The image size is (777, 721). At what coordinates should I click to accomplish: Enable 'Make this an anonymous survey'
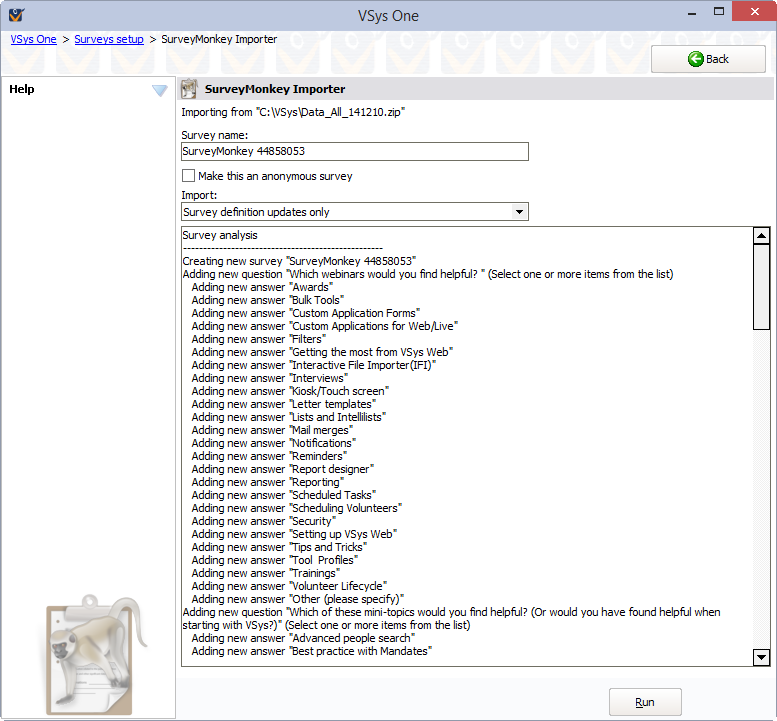pyautogui.click(x=188, y=176)
